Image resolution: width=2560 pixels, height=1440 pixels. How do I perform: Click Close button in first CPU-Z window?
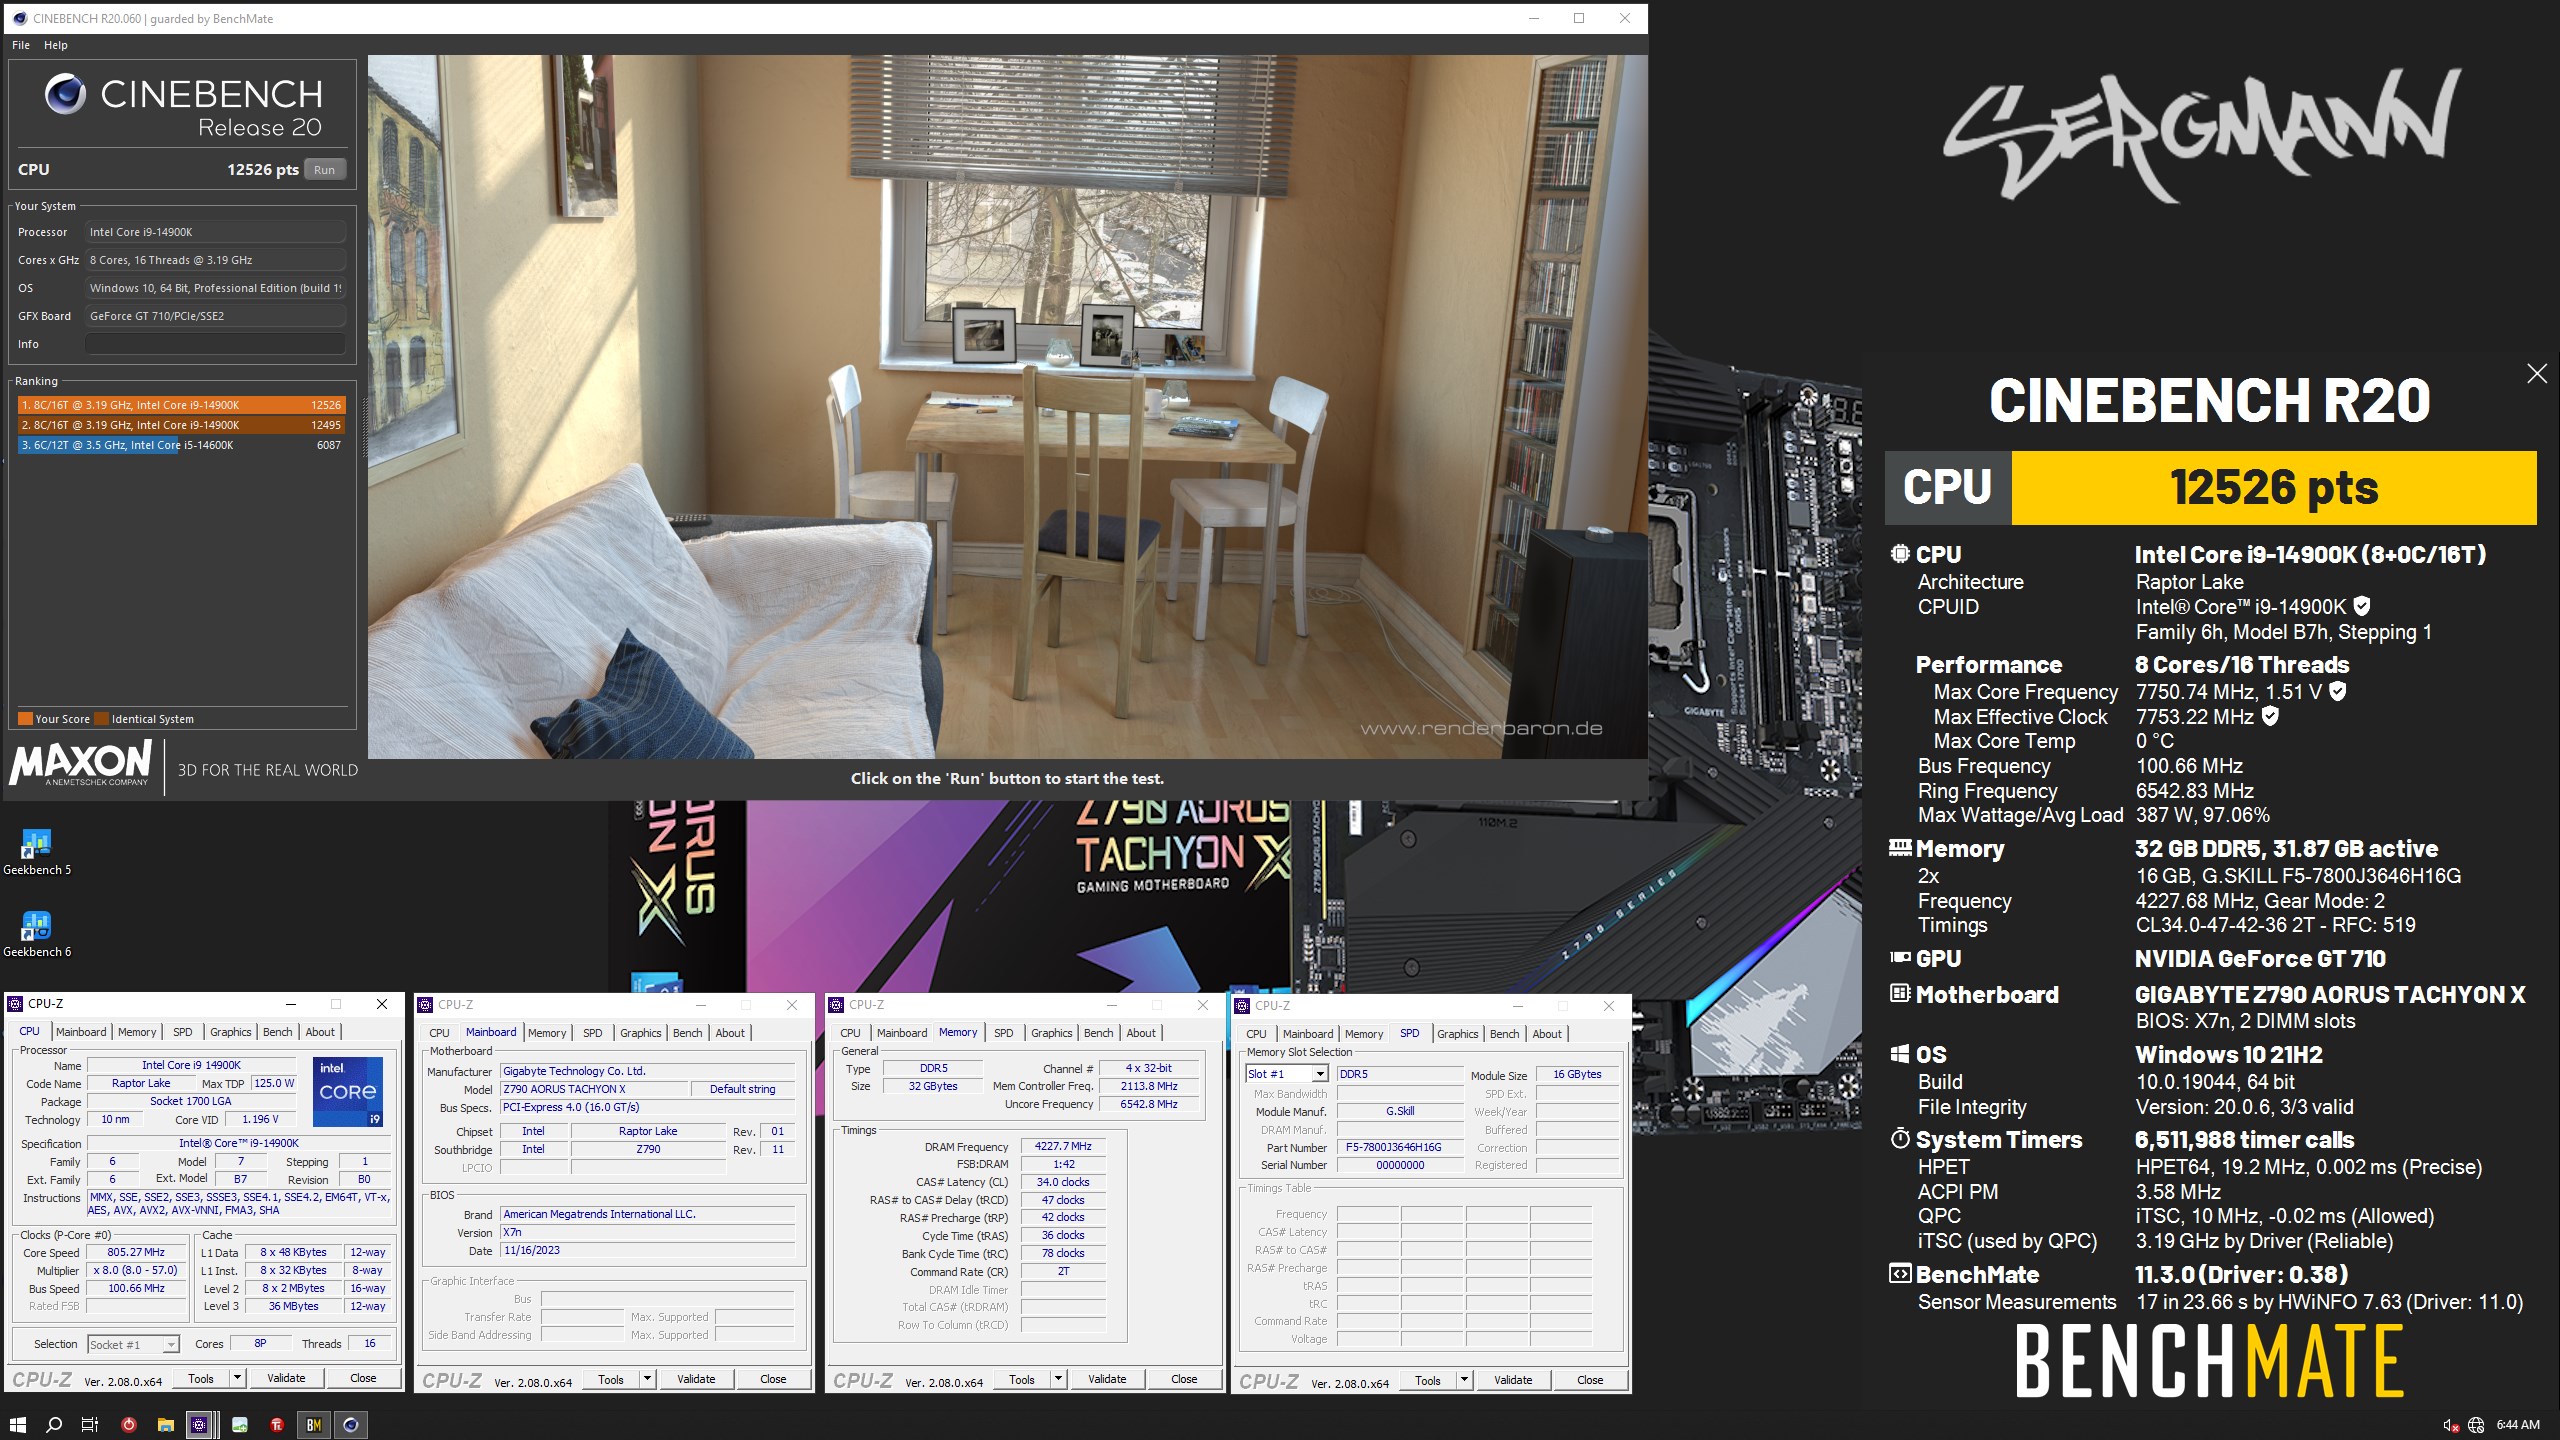tap(363, 1379)
